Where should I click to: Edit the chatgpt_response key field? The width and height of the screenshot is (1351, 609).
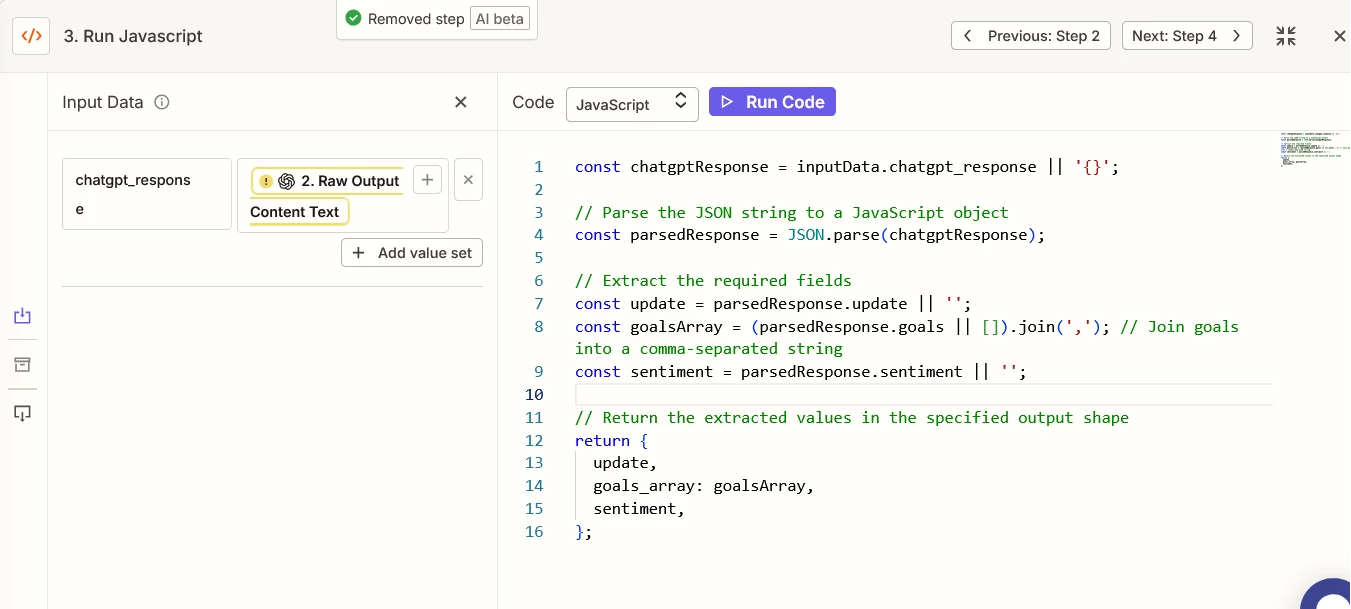147,194
